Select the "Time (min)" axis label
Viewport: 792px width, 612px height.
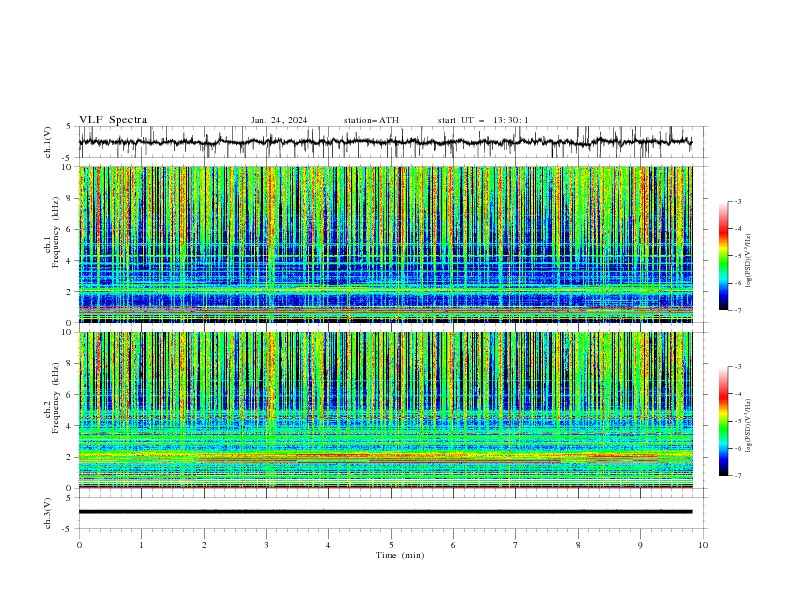[400, 555]
